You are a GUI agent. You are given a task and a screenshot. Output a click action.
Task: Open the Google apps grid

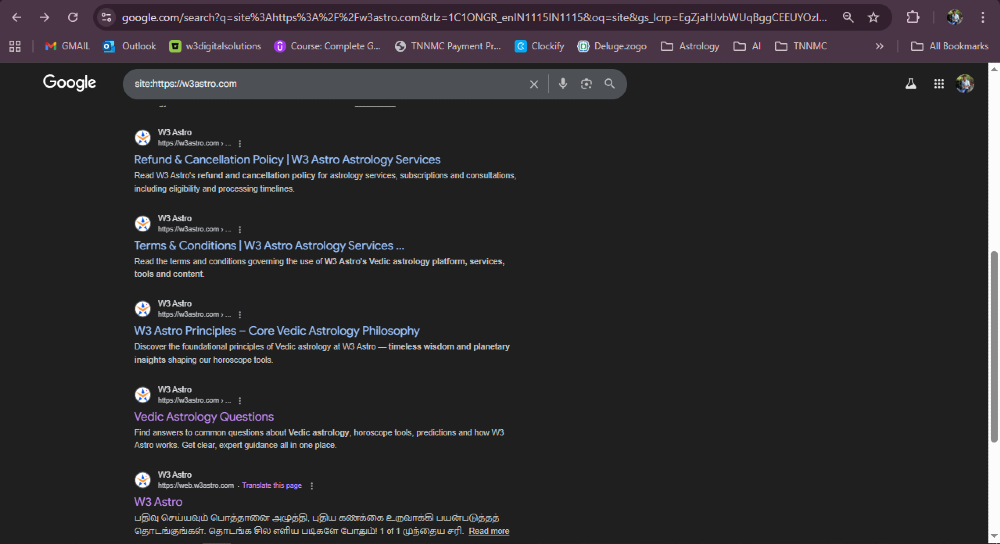point(939,84)
